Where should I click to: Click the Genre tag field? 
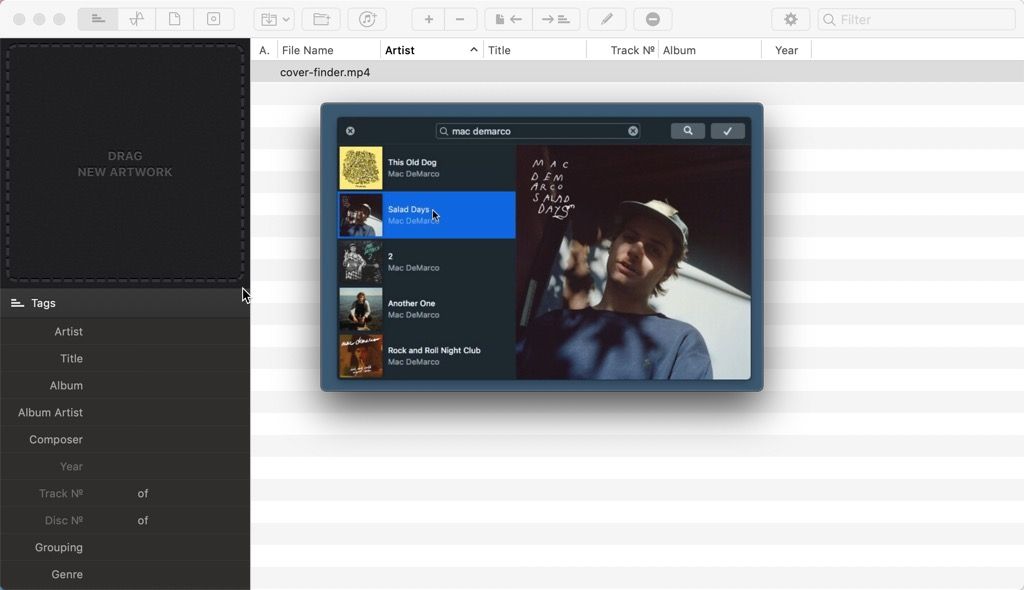coord(167,574)
